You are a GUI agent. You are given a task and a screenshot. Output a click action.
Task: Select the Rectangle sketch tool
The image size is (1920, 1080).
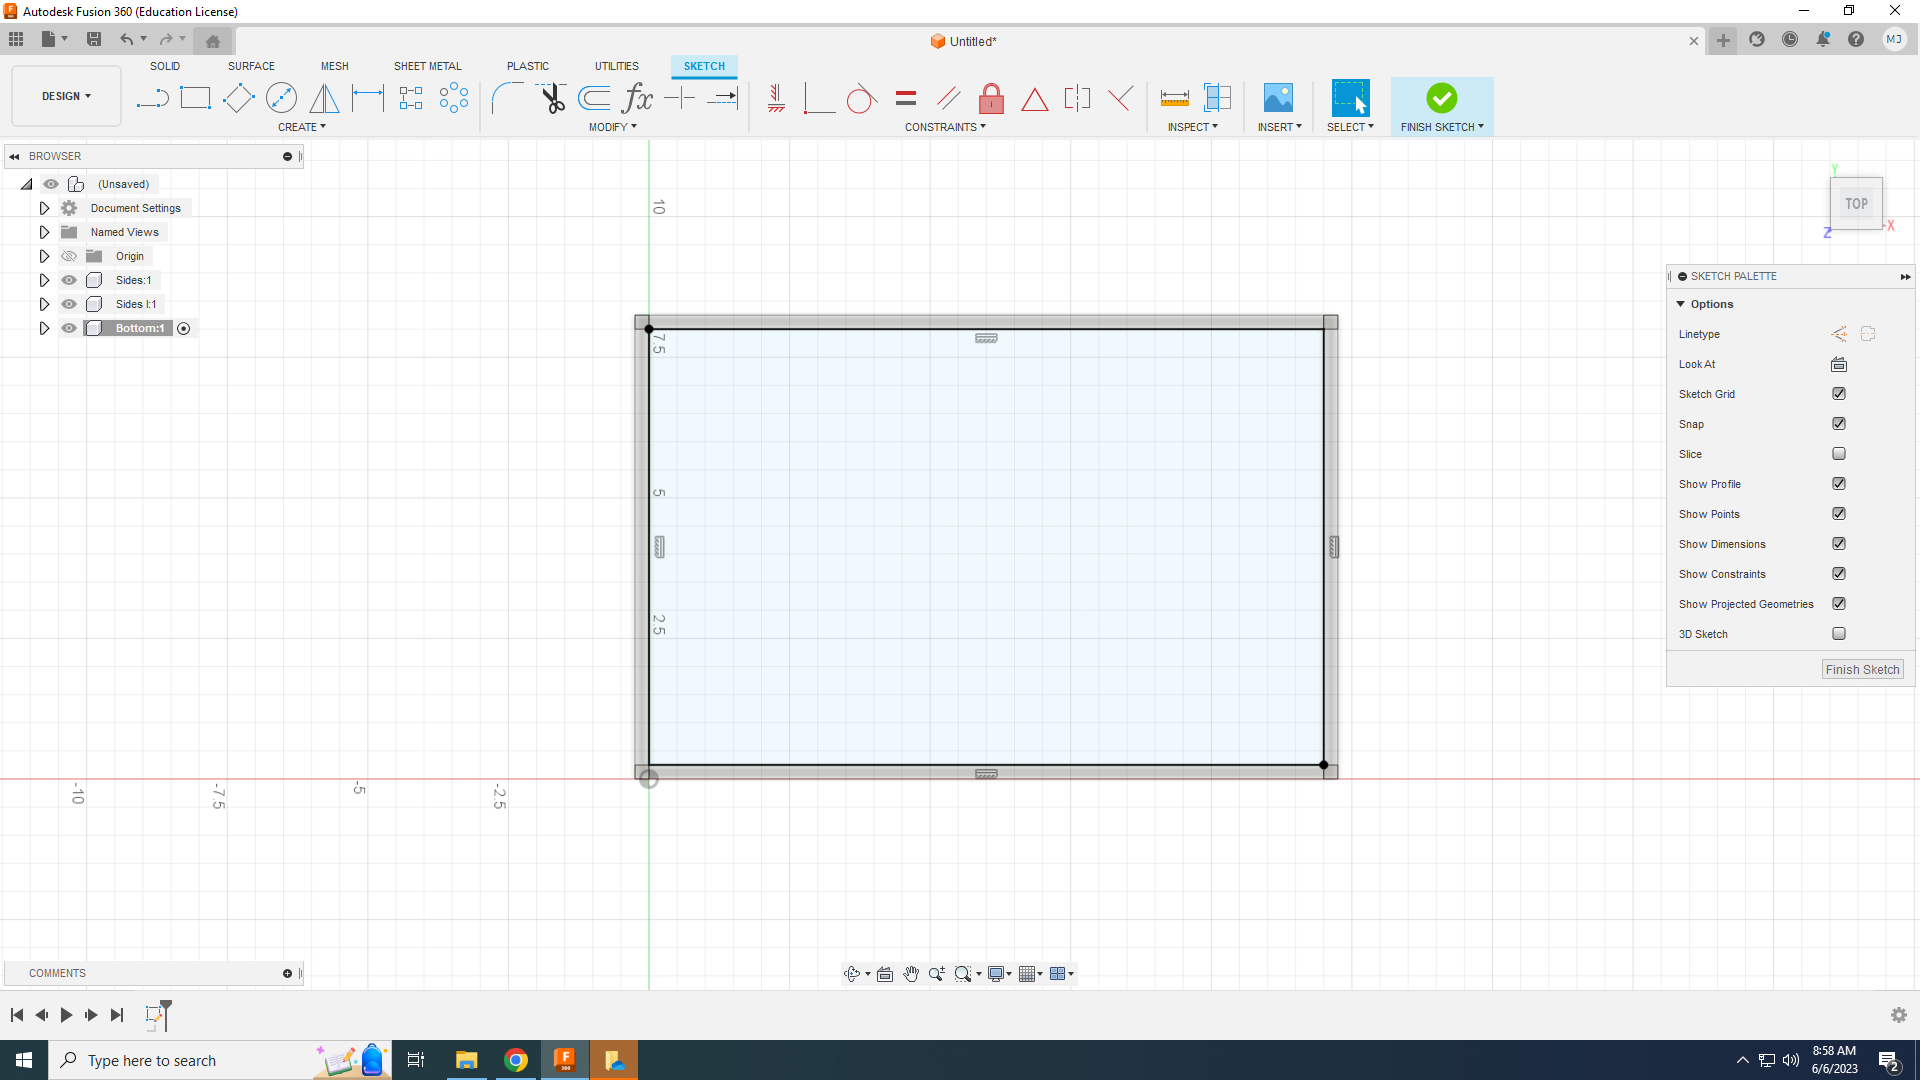click(194, 98)
